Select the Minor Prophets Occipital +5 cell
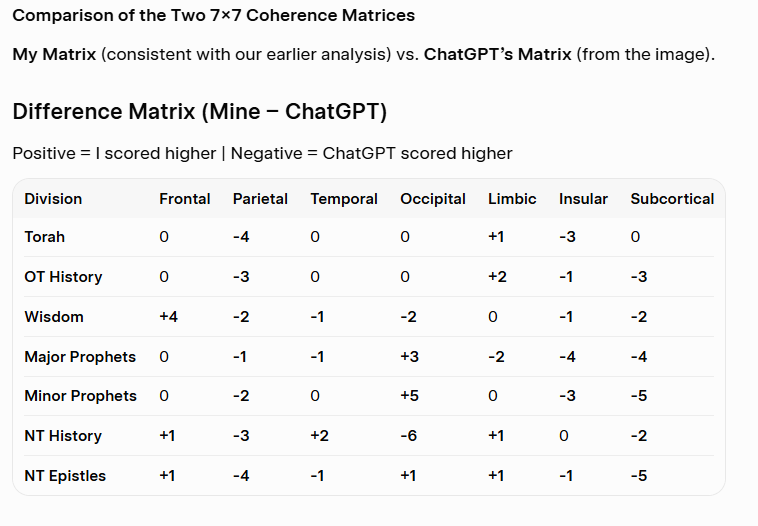Screen dimensions: 758x526 pos(409,396)
